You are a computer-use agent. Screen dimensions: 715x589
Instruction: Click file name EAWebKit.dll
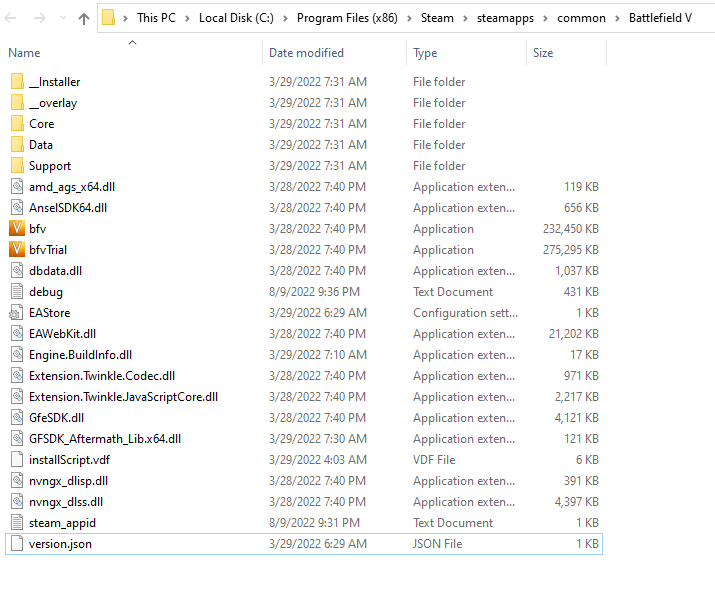62,334
